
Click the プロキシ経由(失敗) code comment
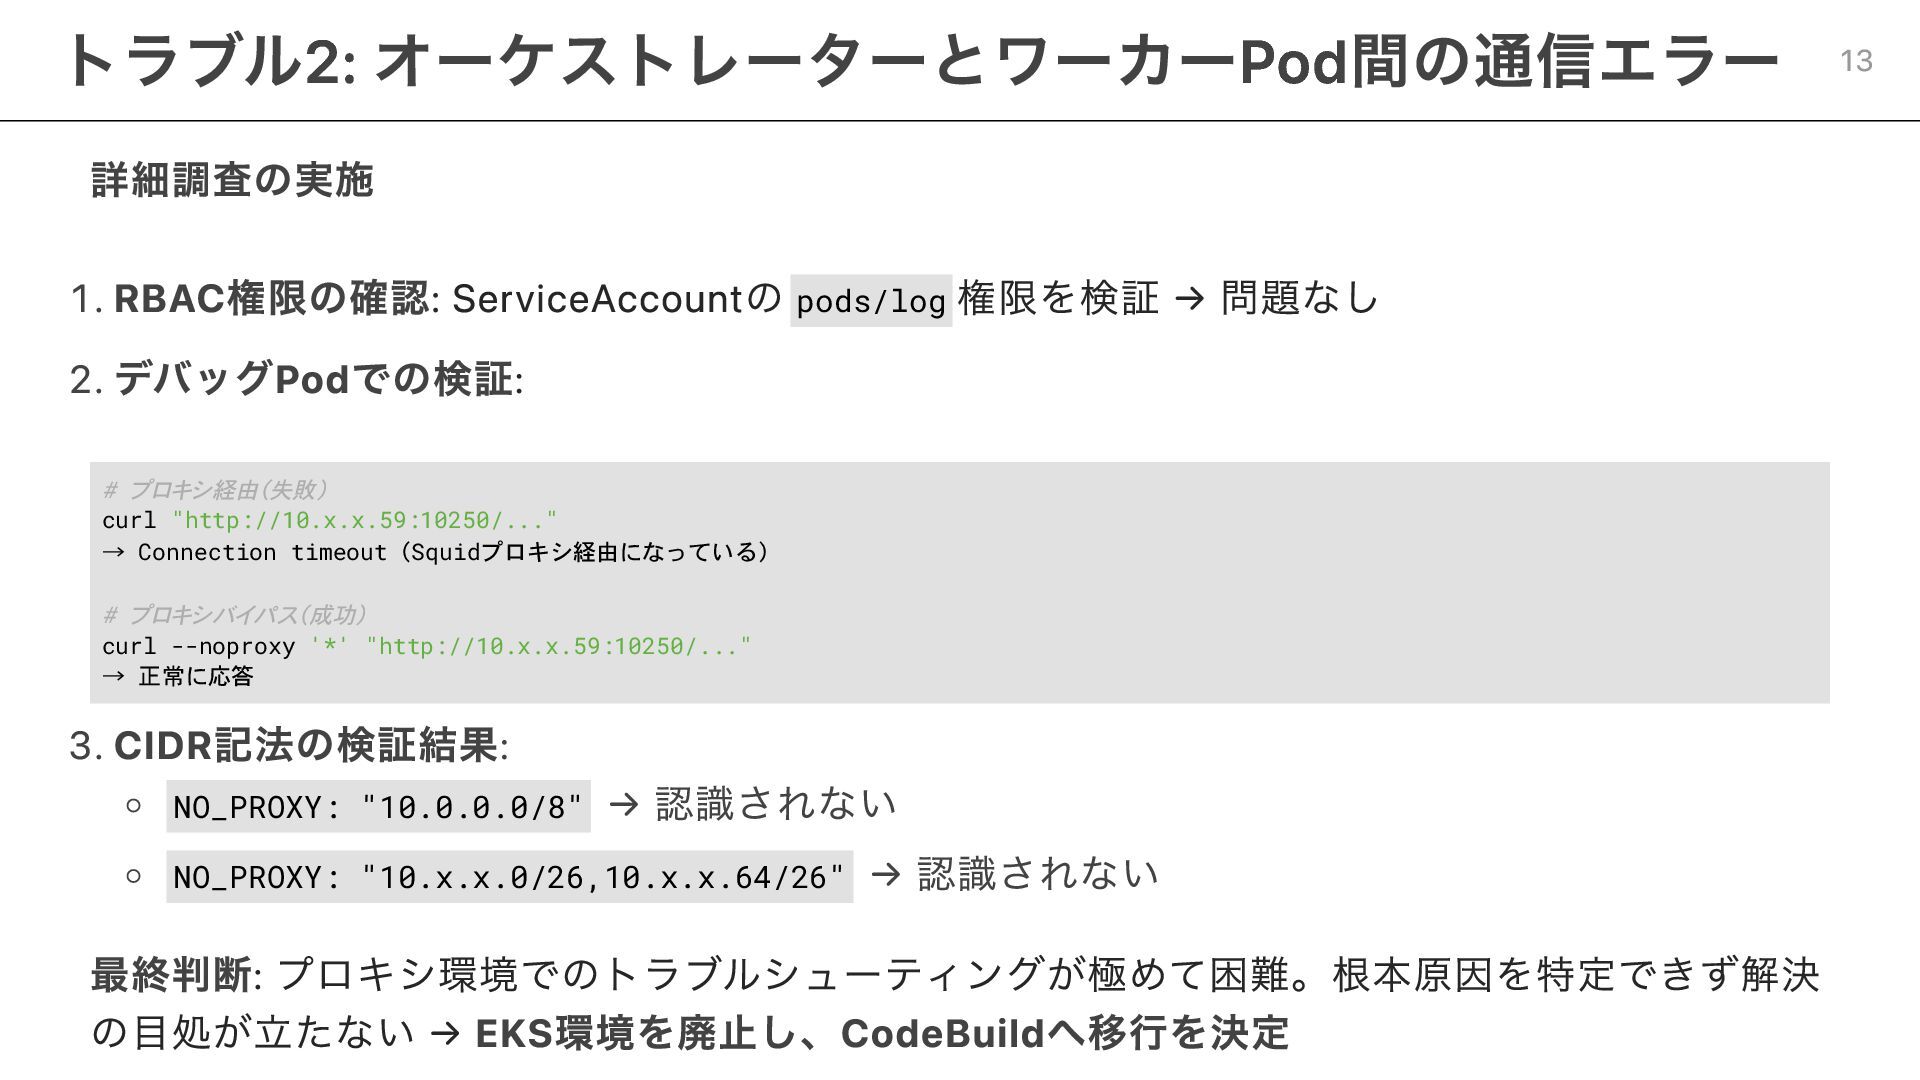pyautogui.click(x=215, y=490)
